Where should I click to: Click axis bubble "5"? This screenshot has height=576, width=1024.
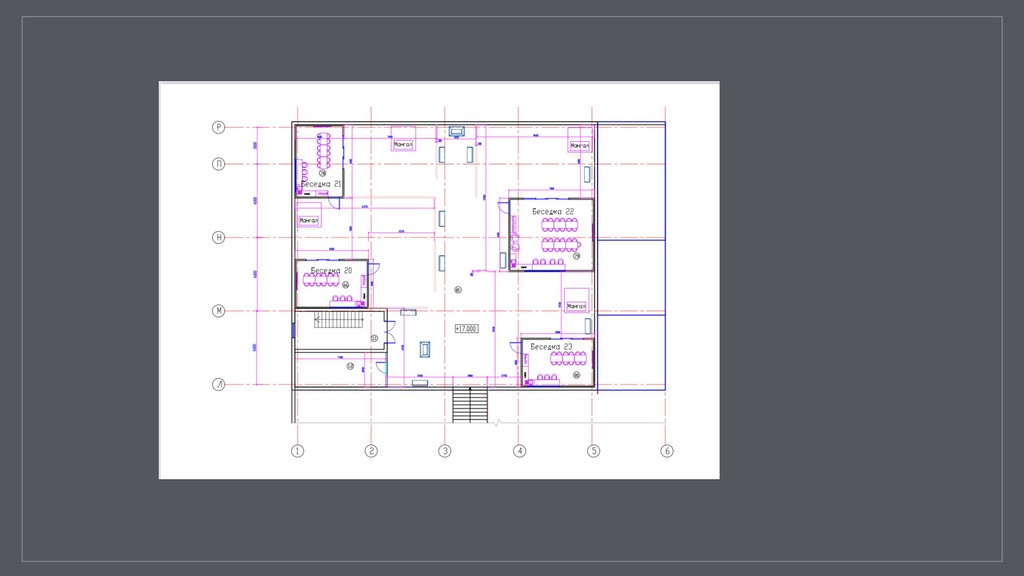point(593,451)
